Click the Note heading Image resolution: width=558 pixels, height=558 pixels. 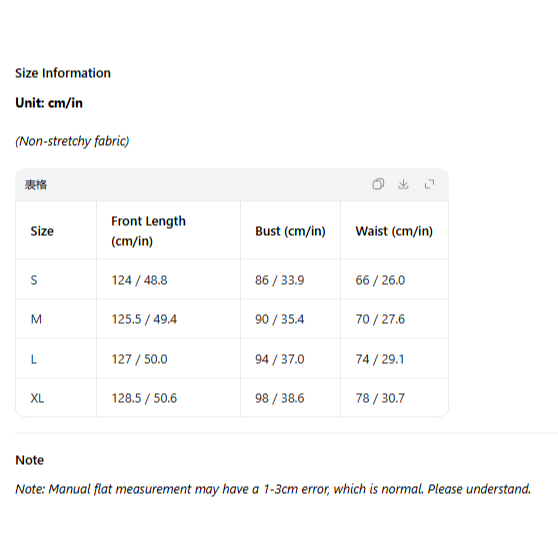[x=30, y=460]
